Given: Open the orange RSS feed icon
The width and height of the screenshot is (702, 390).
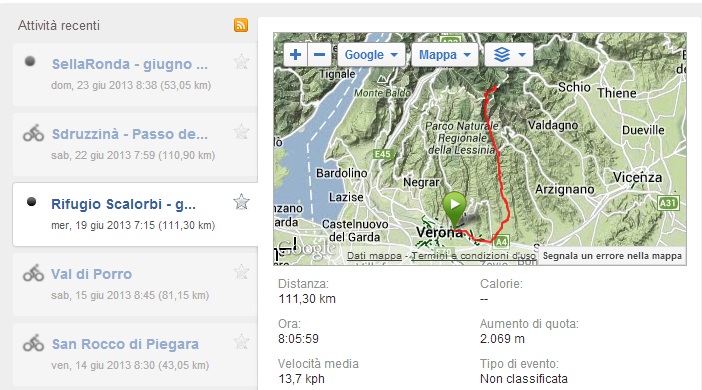Looking at the screenshot, I should (x=241, y=25).
